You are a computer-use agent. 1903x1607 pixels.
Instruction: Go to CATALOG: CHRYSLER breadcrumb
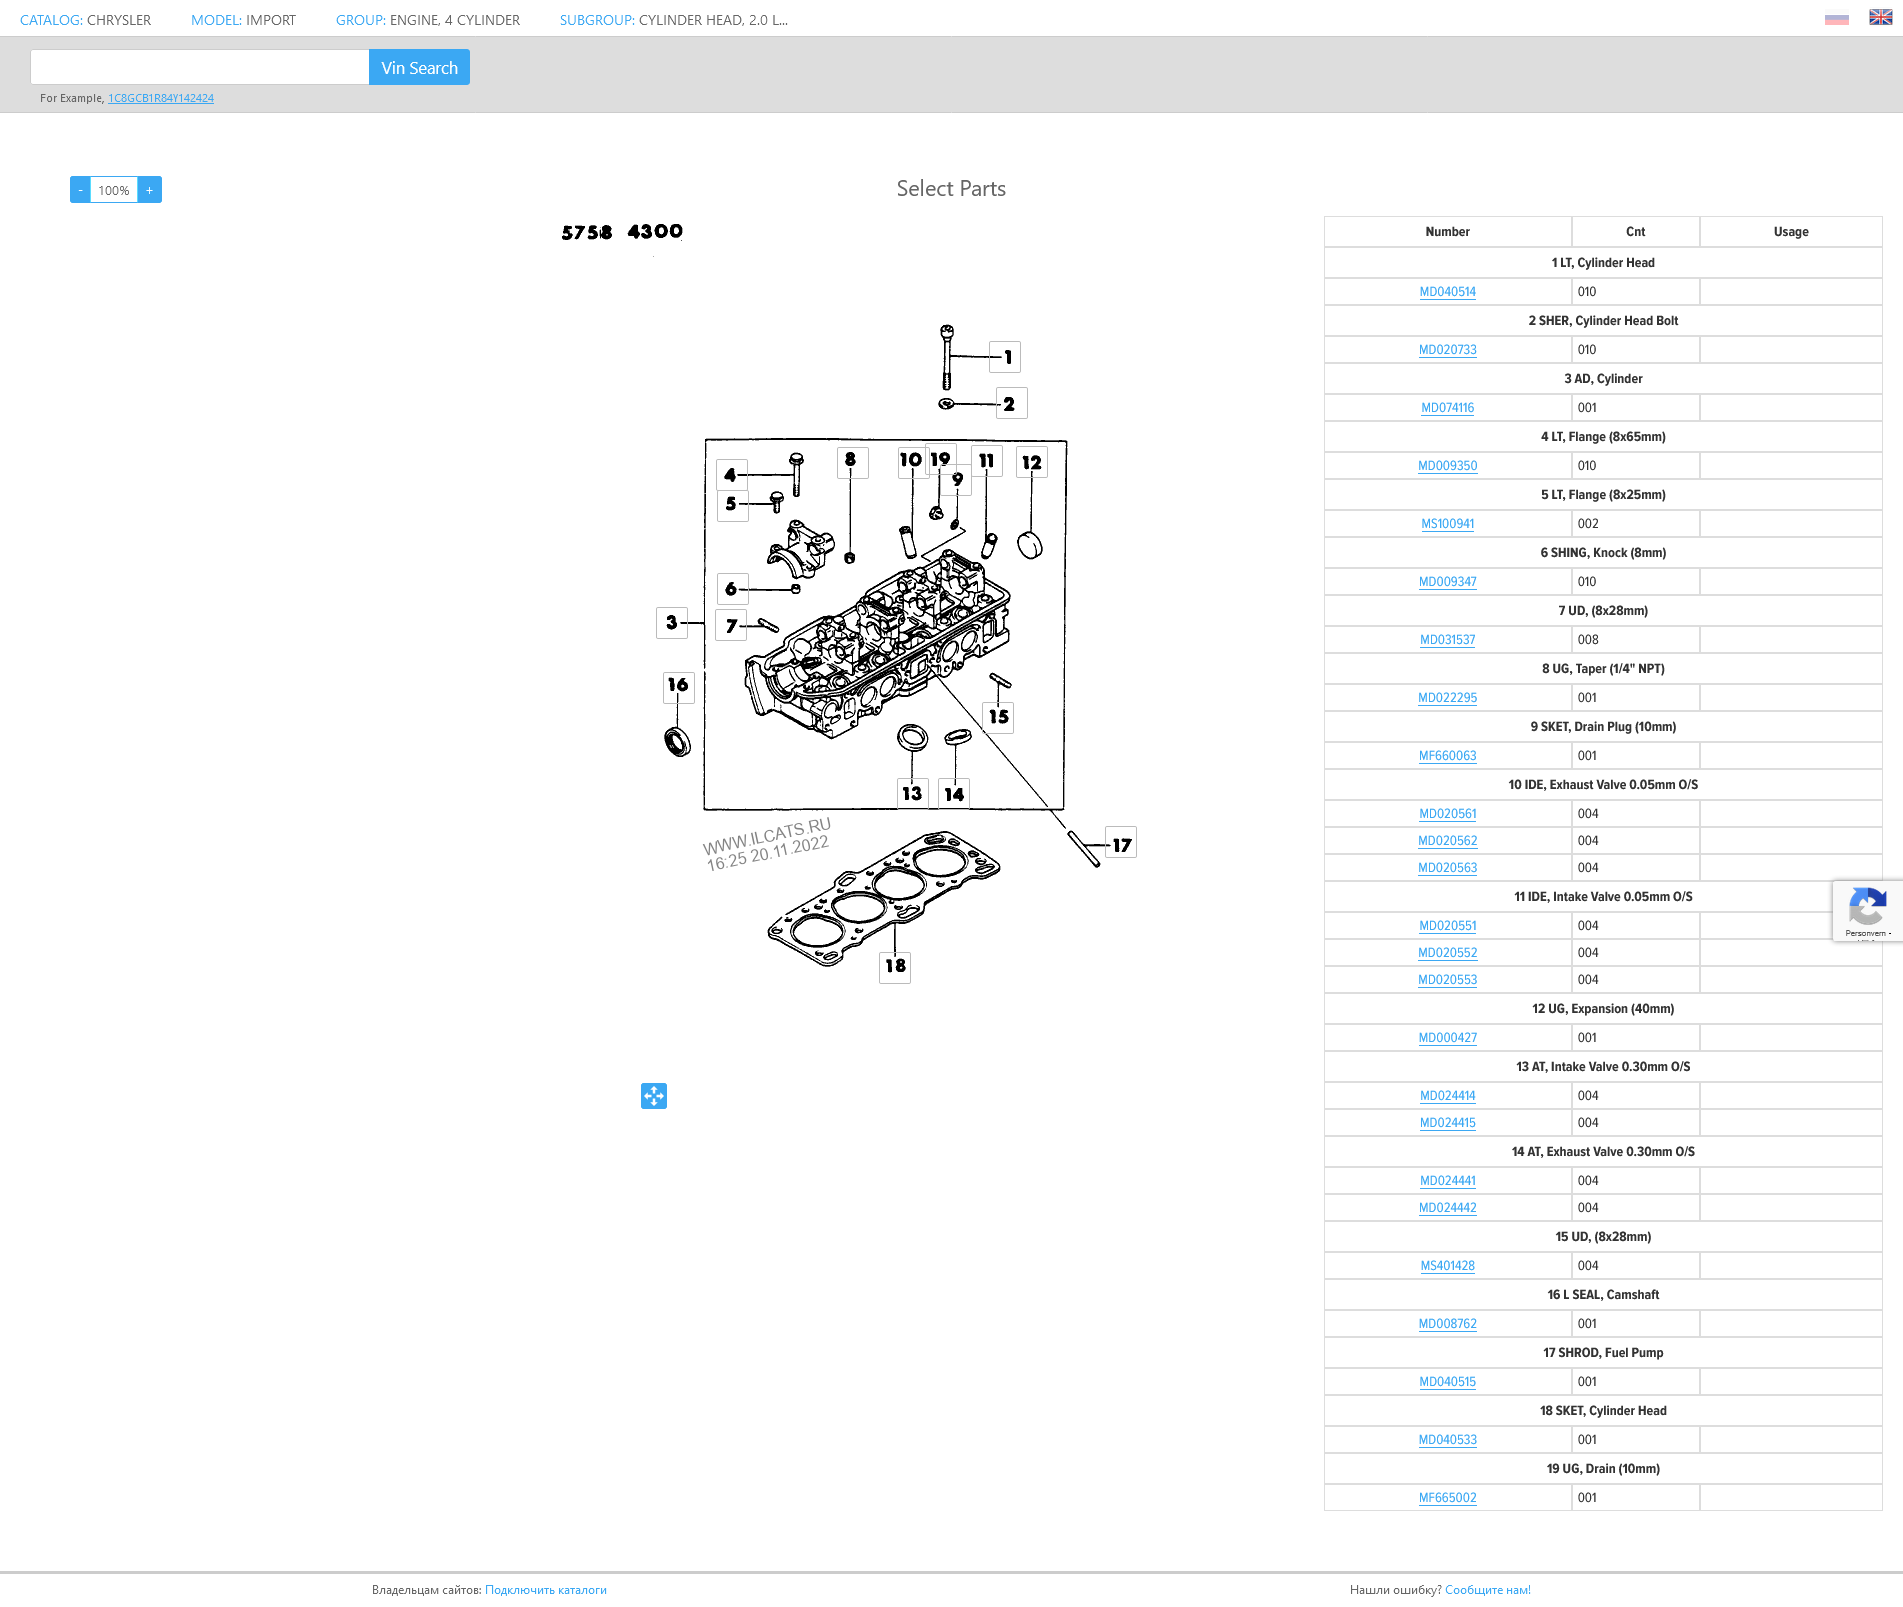[x=85, y=20]
